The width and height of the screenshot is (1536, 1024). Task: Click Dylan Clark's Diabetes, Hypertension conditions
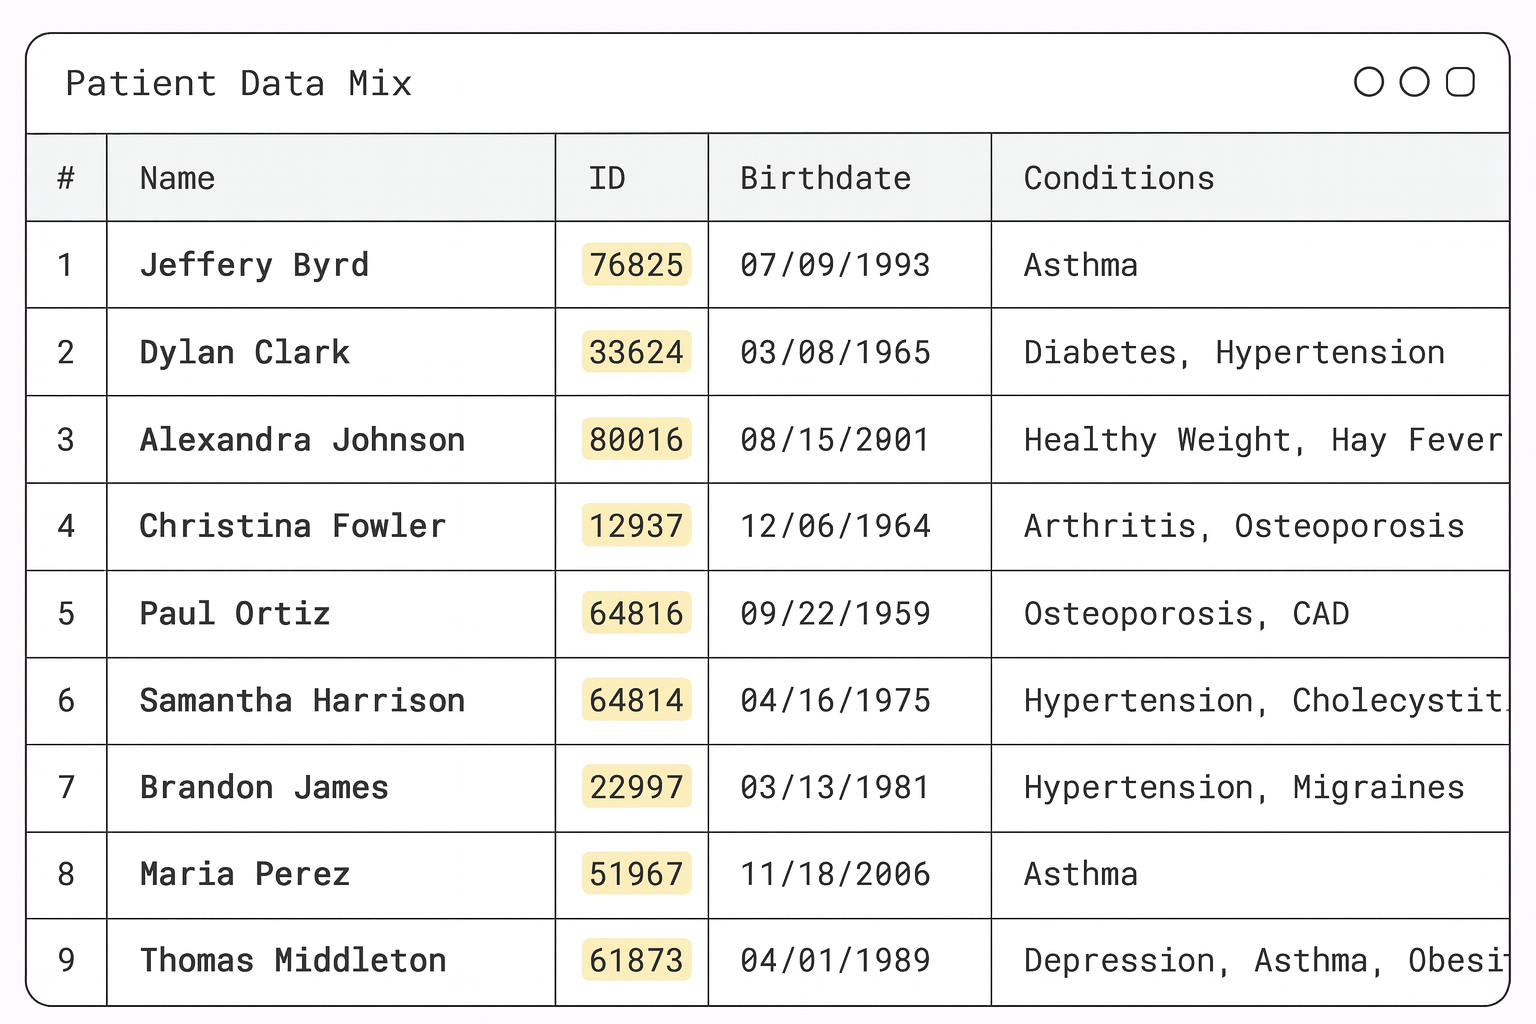click(1234, 352)
